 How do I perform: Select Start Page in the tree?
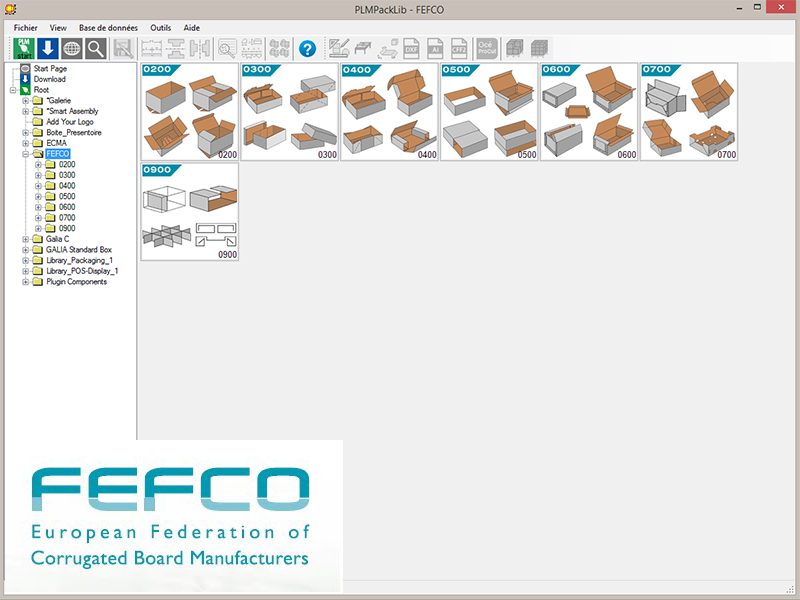[50, 68]
